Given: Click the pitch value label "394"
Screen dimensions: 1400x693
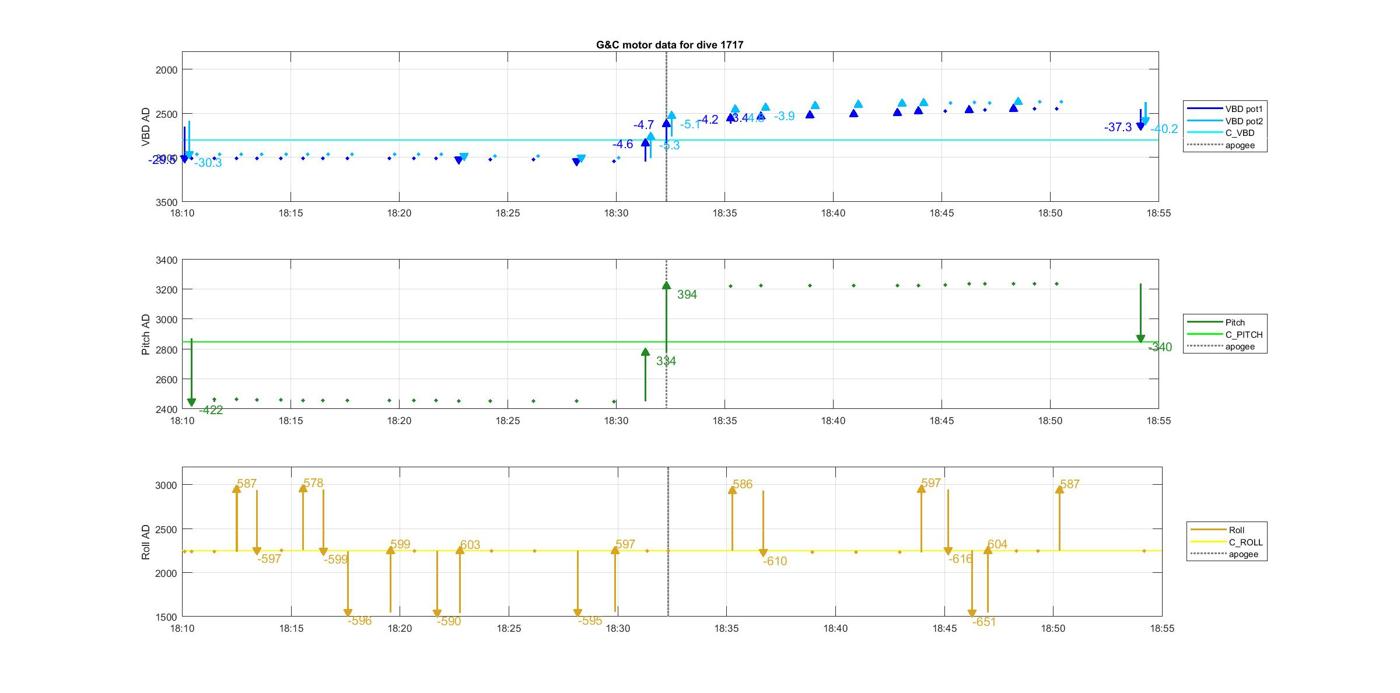Looking at the screenshot, I should click(x=687, y=295).
